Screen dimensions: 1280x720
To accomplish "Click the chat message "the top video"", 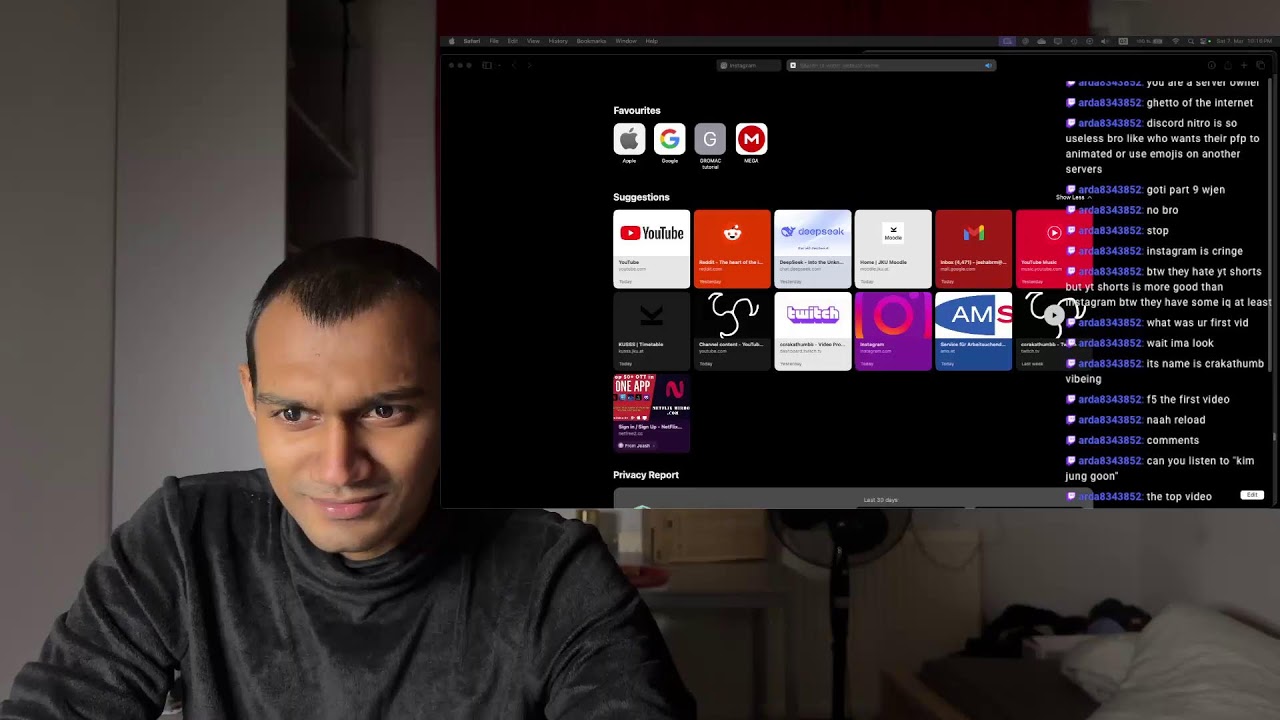I will 1179,497.
